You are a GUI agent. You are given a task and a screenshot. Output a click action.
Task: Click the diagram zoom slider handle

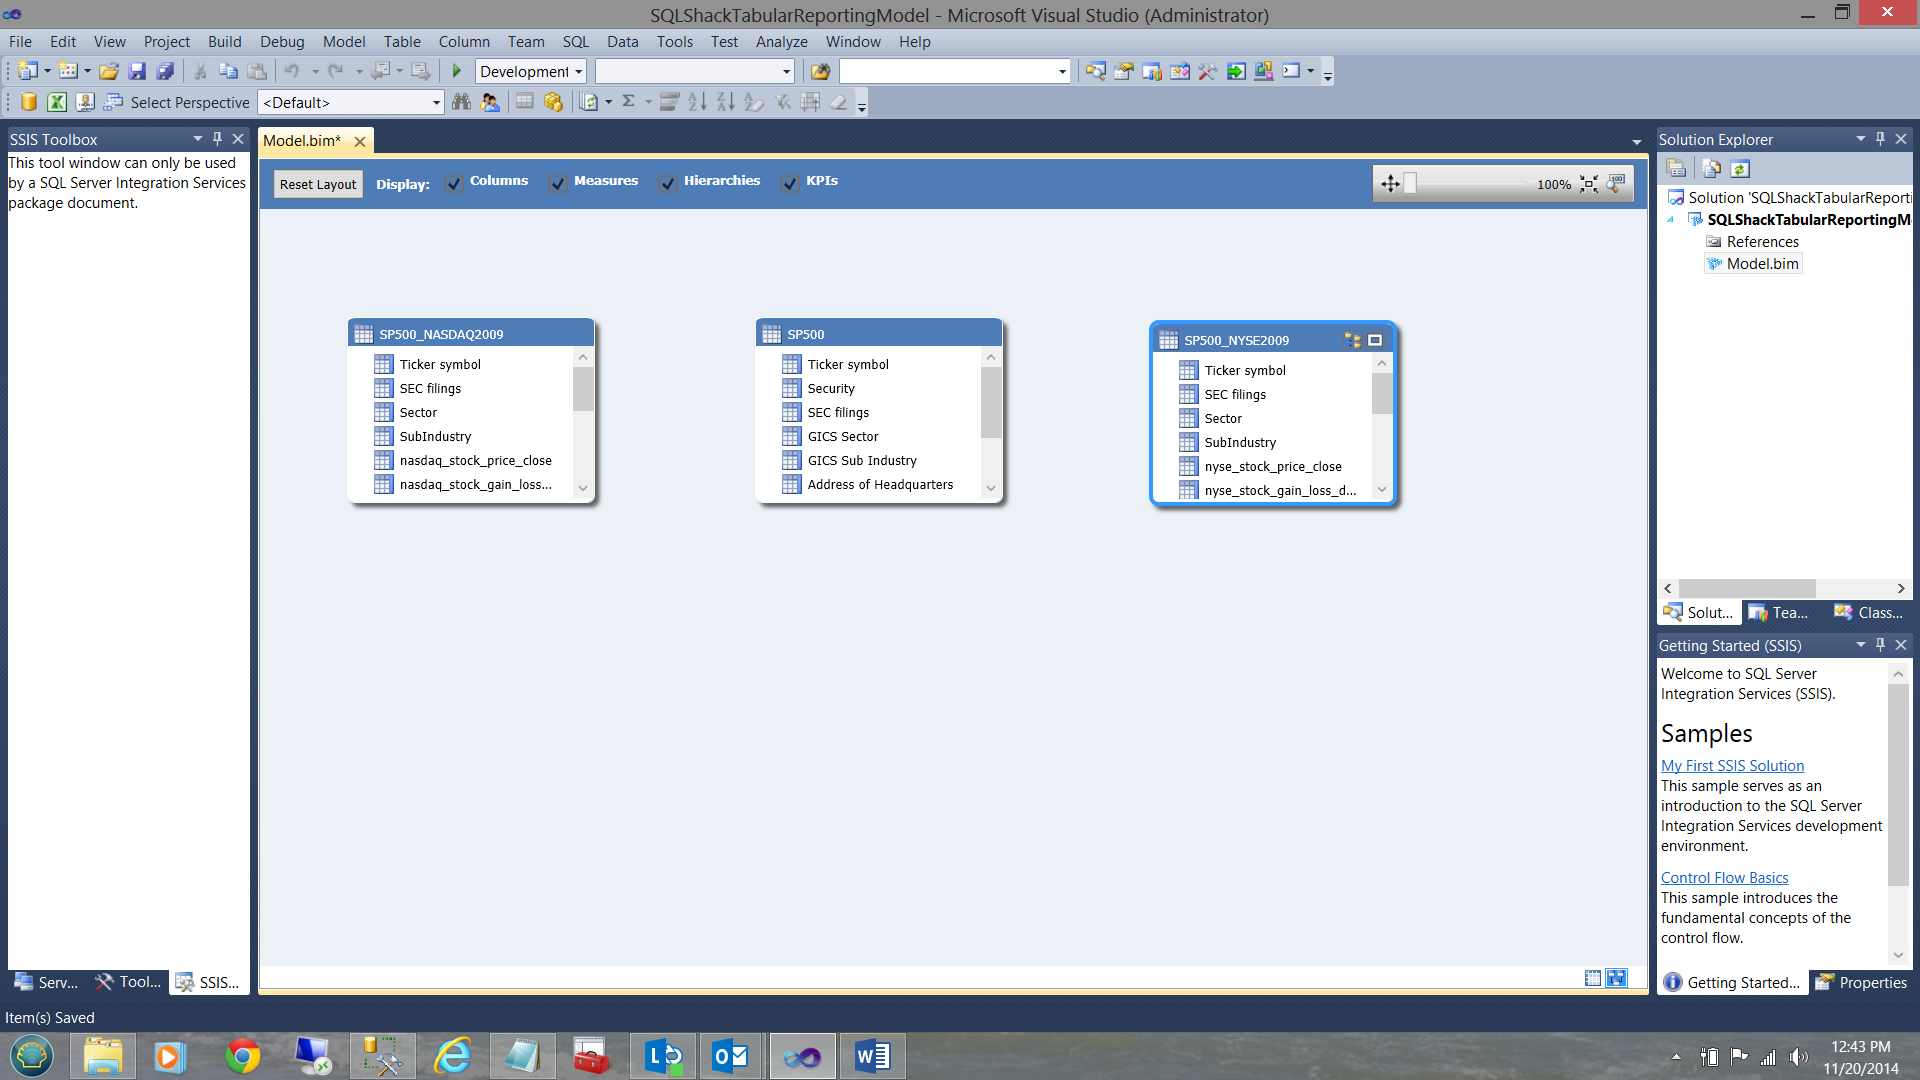[1410, 183]
